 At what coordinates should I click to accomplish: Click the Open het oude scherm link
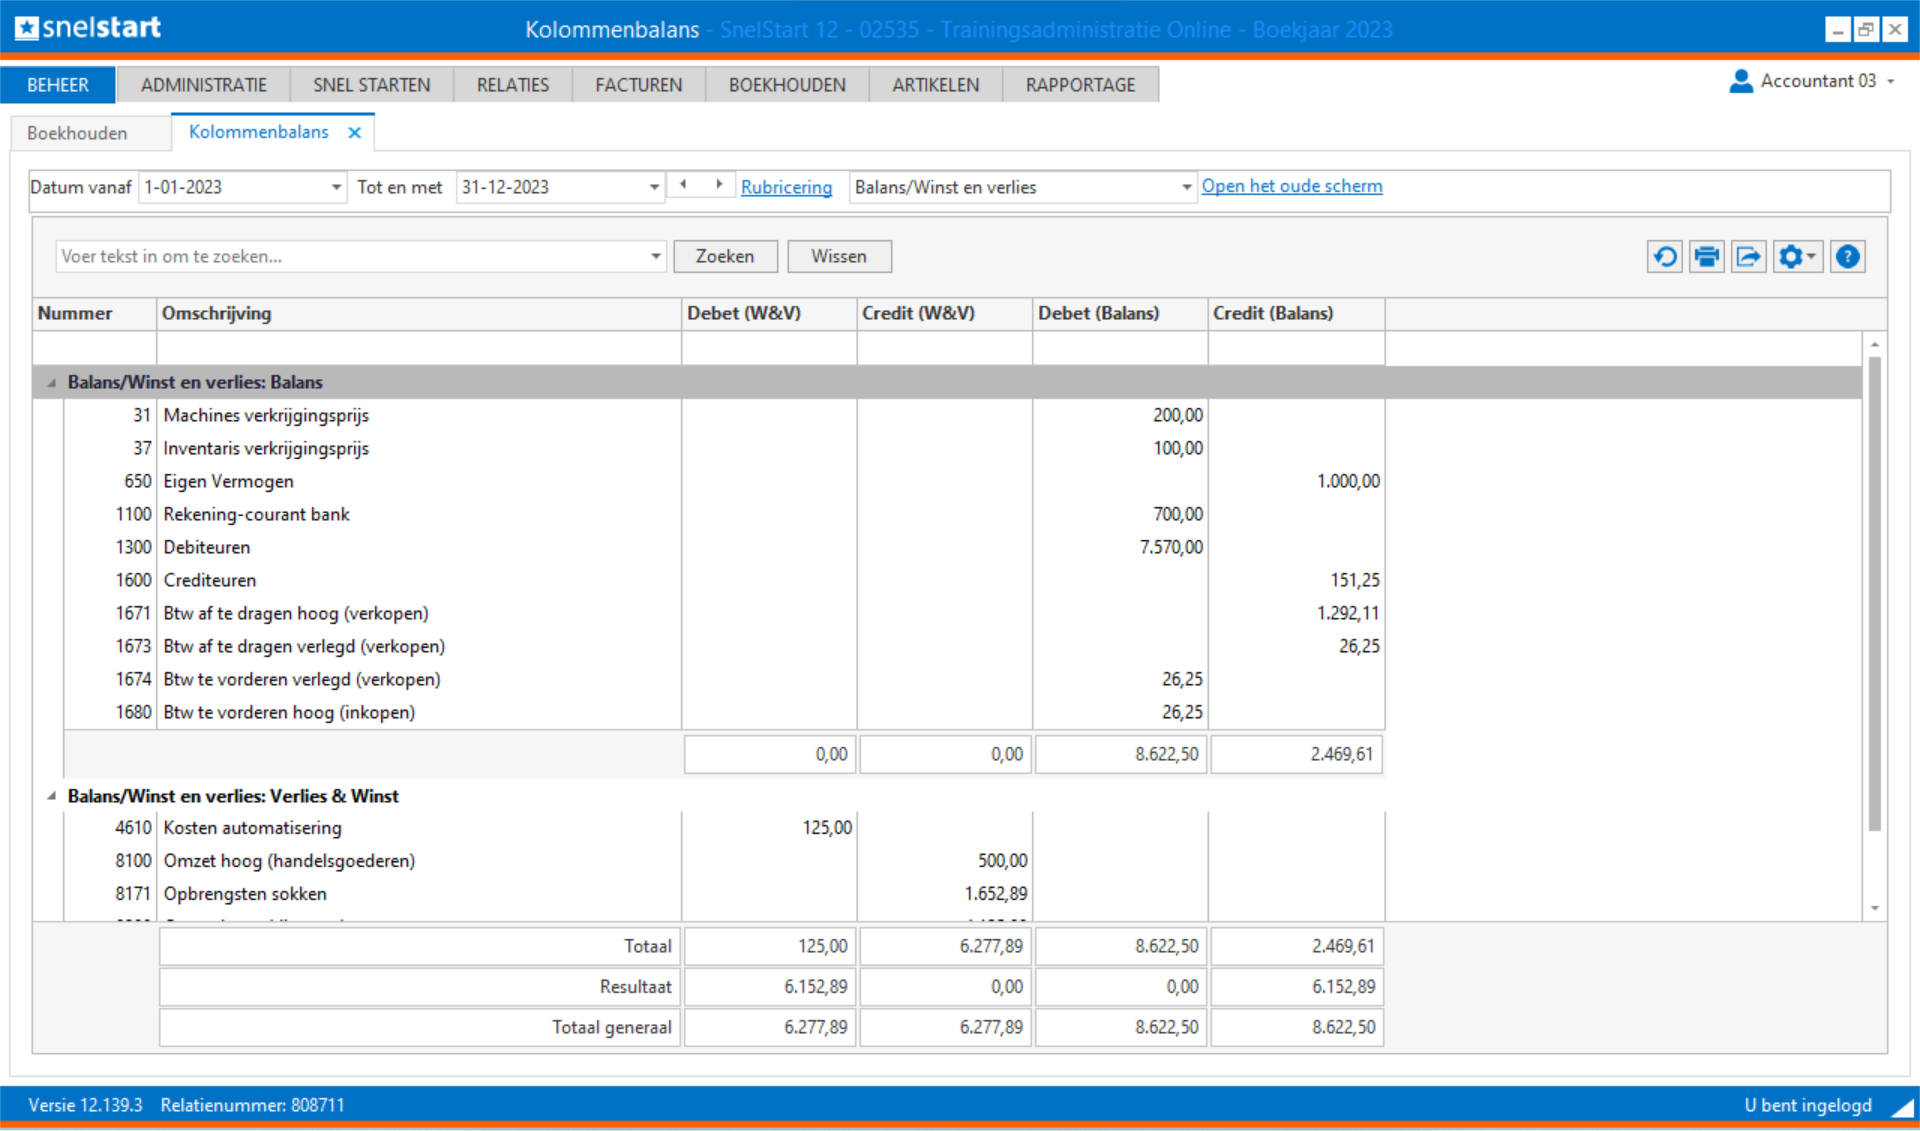tap(1291, 186)
